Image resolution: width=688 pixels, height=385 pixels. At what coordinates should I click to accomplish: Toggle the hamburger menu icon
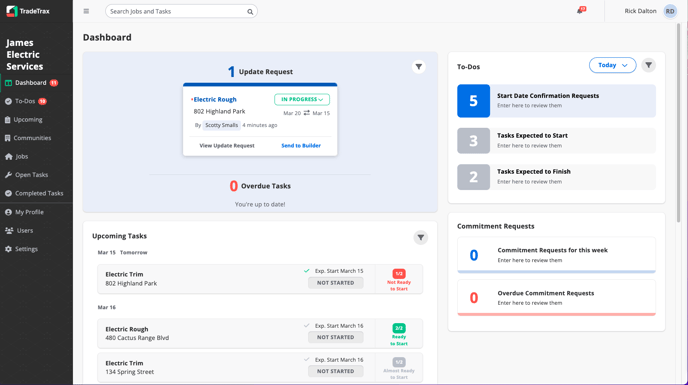[x=86, y=11]
